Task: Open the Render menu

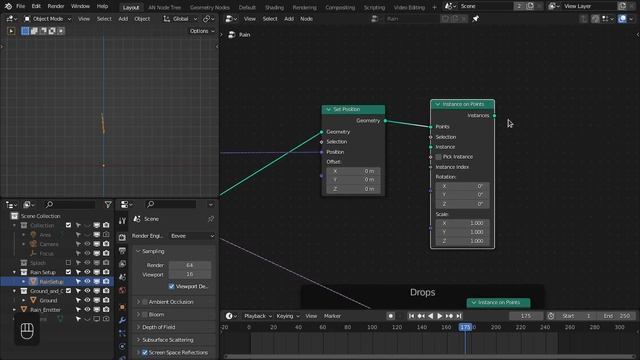Action: (56, 6)
